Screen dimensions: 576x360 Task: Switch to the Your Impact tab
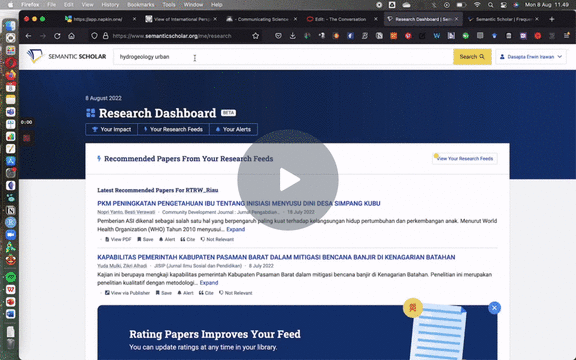coord(111,129)
